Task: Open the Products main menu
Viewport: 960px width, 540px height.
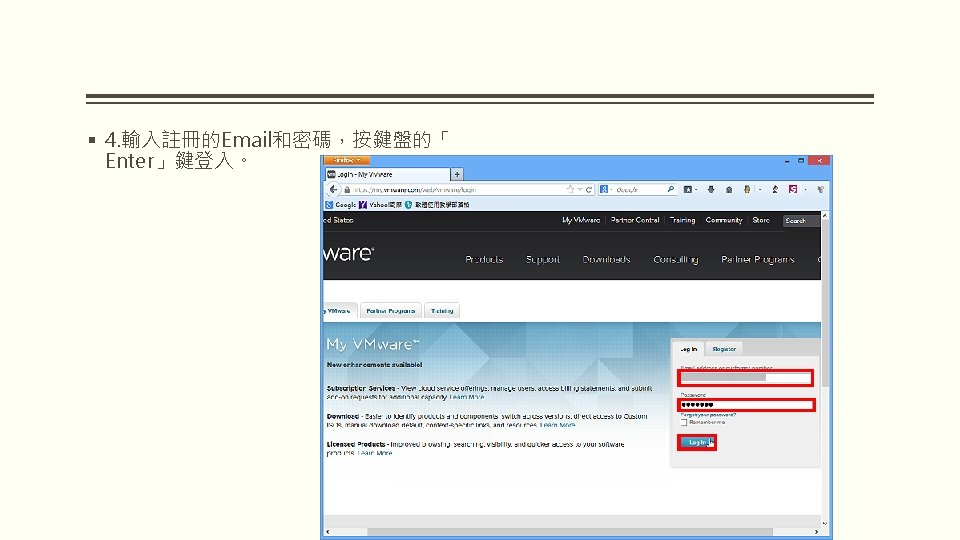Action: click(484, 260)
